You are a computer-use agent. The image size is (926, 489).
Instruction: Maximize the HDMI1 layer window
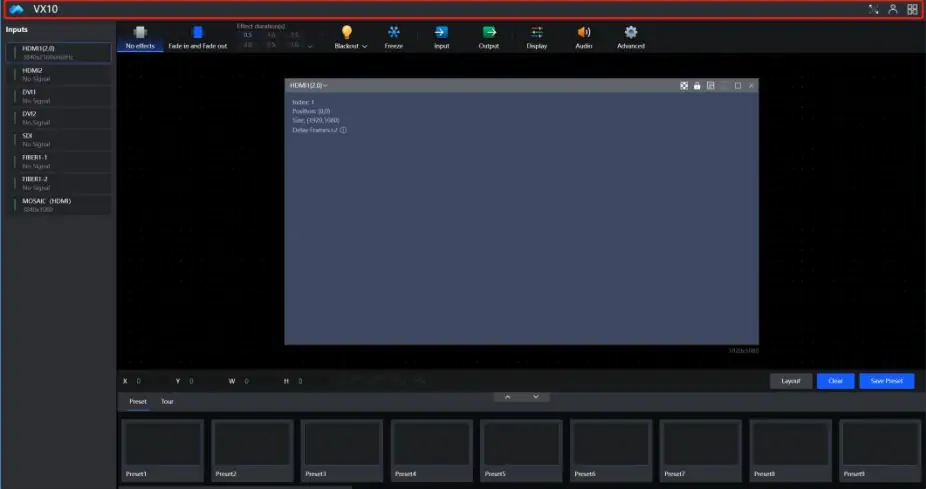coord(738,86)
